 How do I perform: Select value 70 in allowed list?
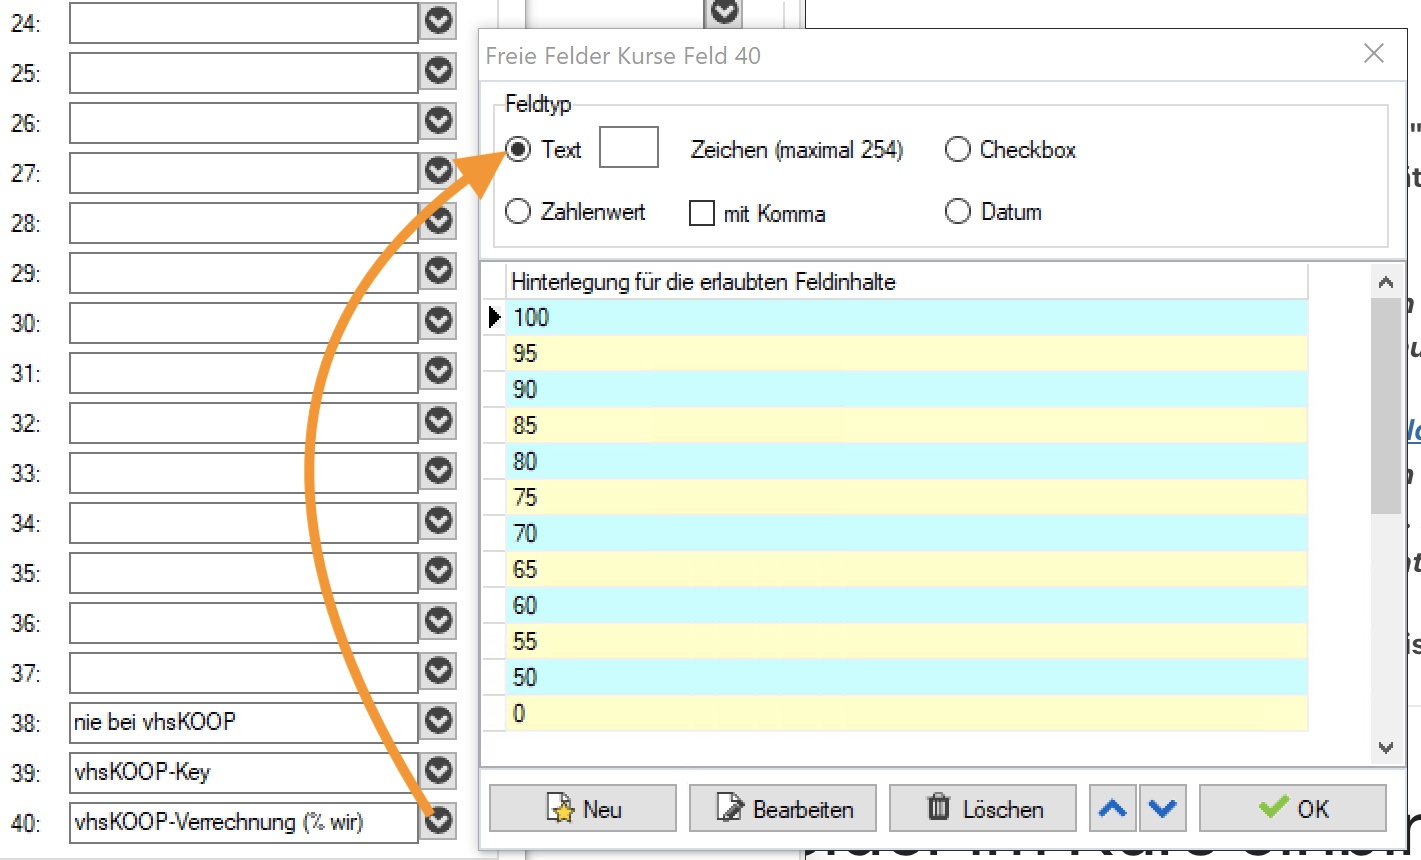coord(907,533)
